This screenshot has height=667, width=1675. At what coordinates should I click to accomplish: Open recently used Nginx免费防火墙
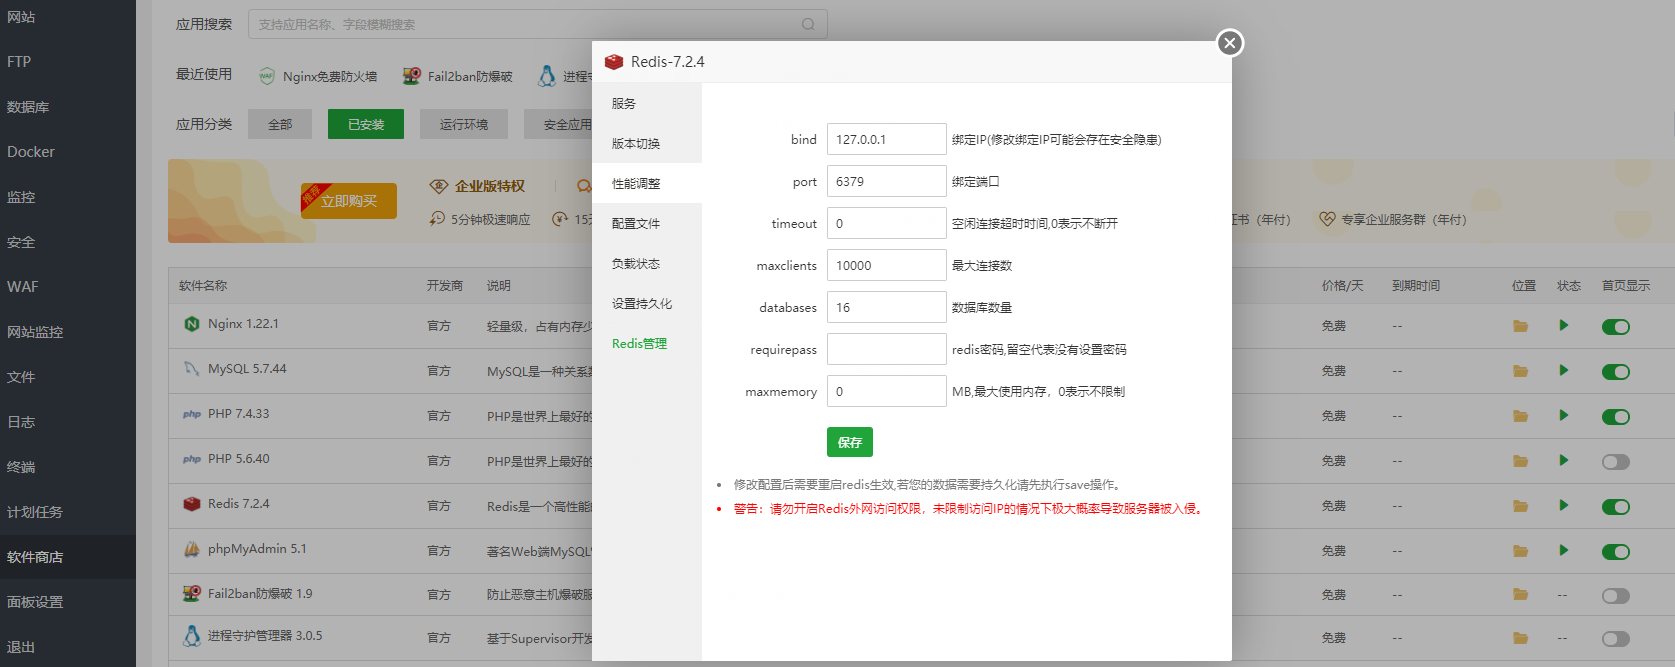[318, 76]
